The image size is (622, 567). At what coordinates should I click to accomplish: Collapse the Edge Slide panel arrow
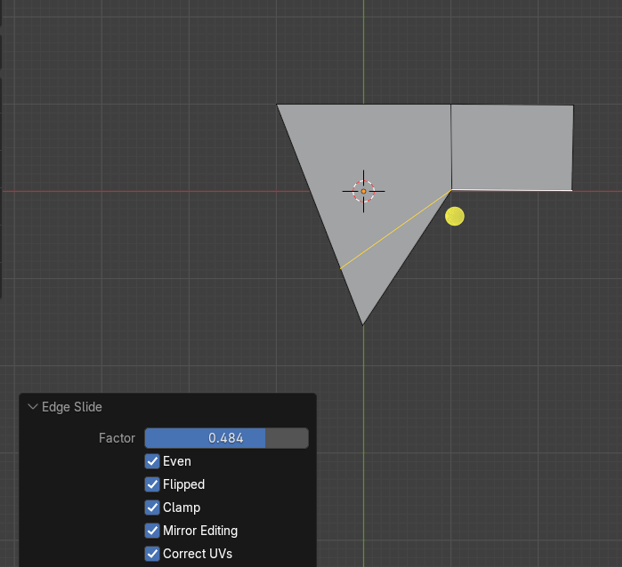[33, 407]
